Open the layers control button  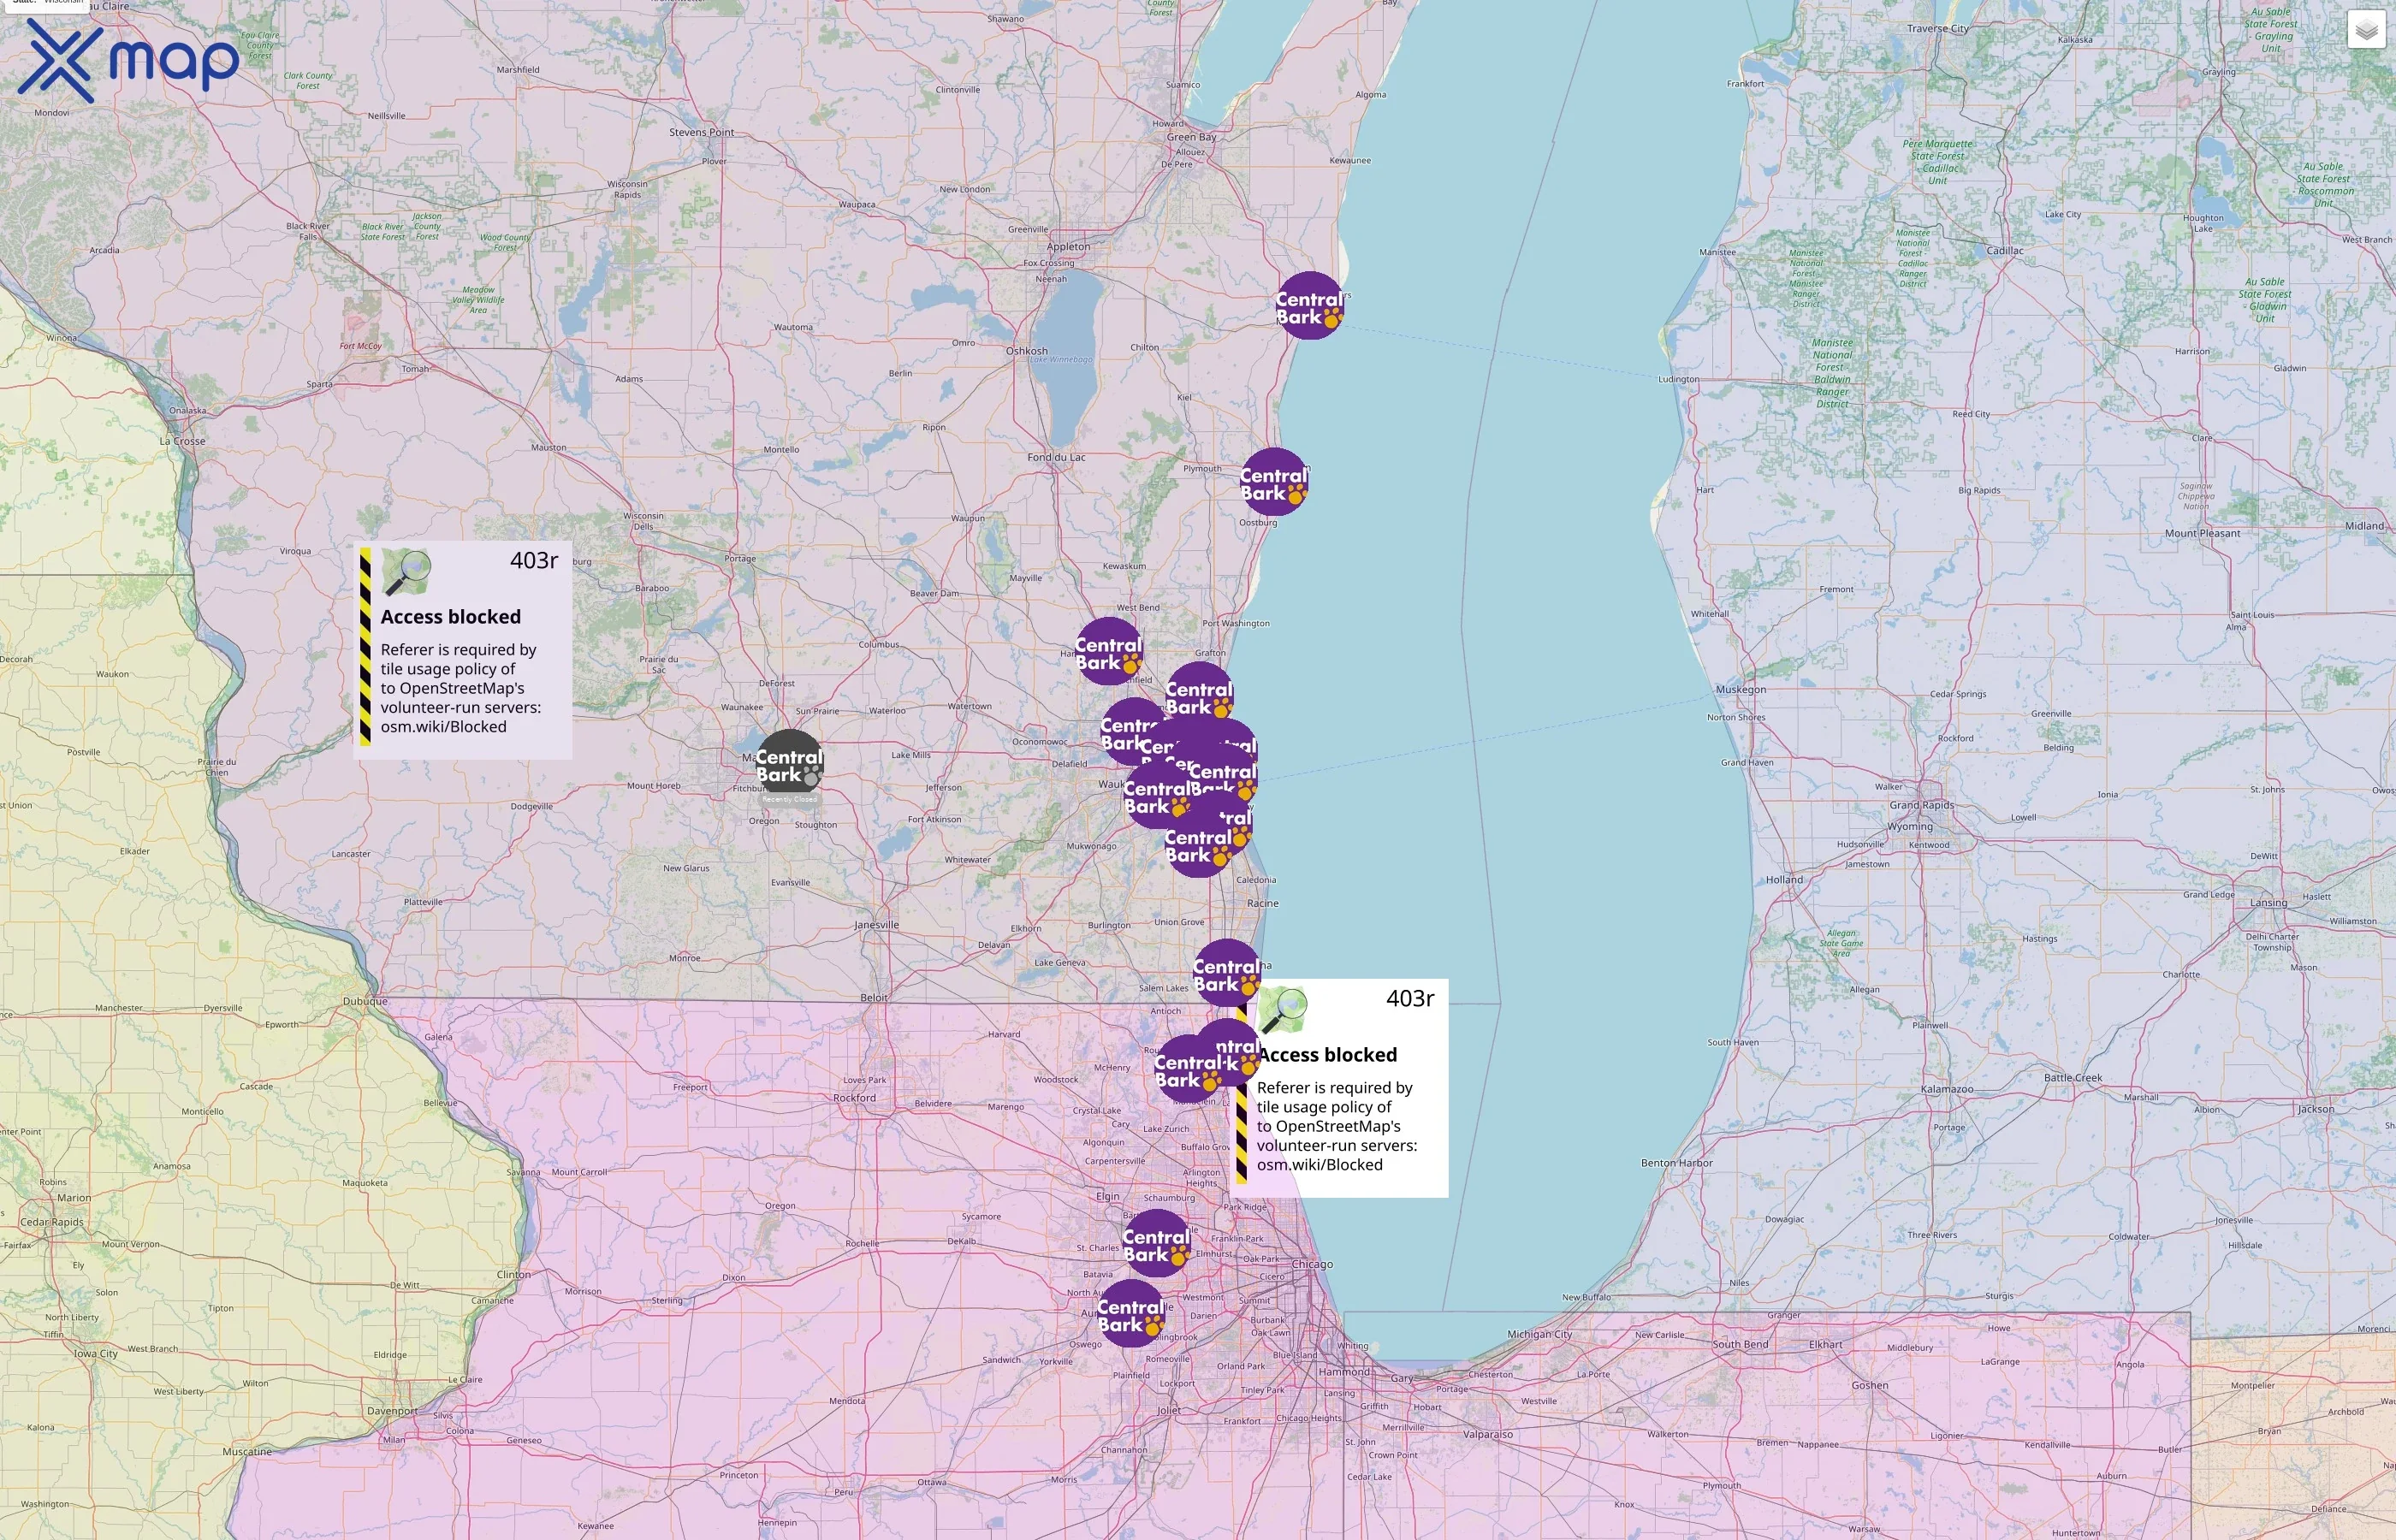(2366, 30)
